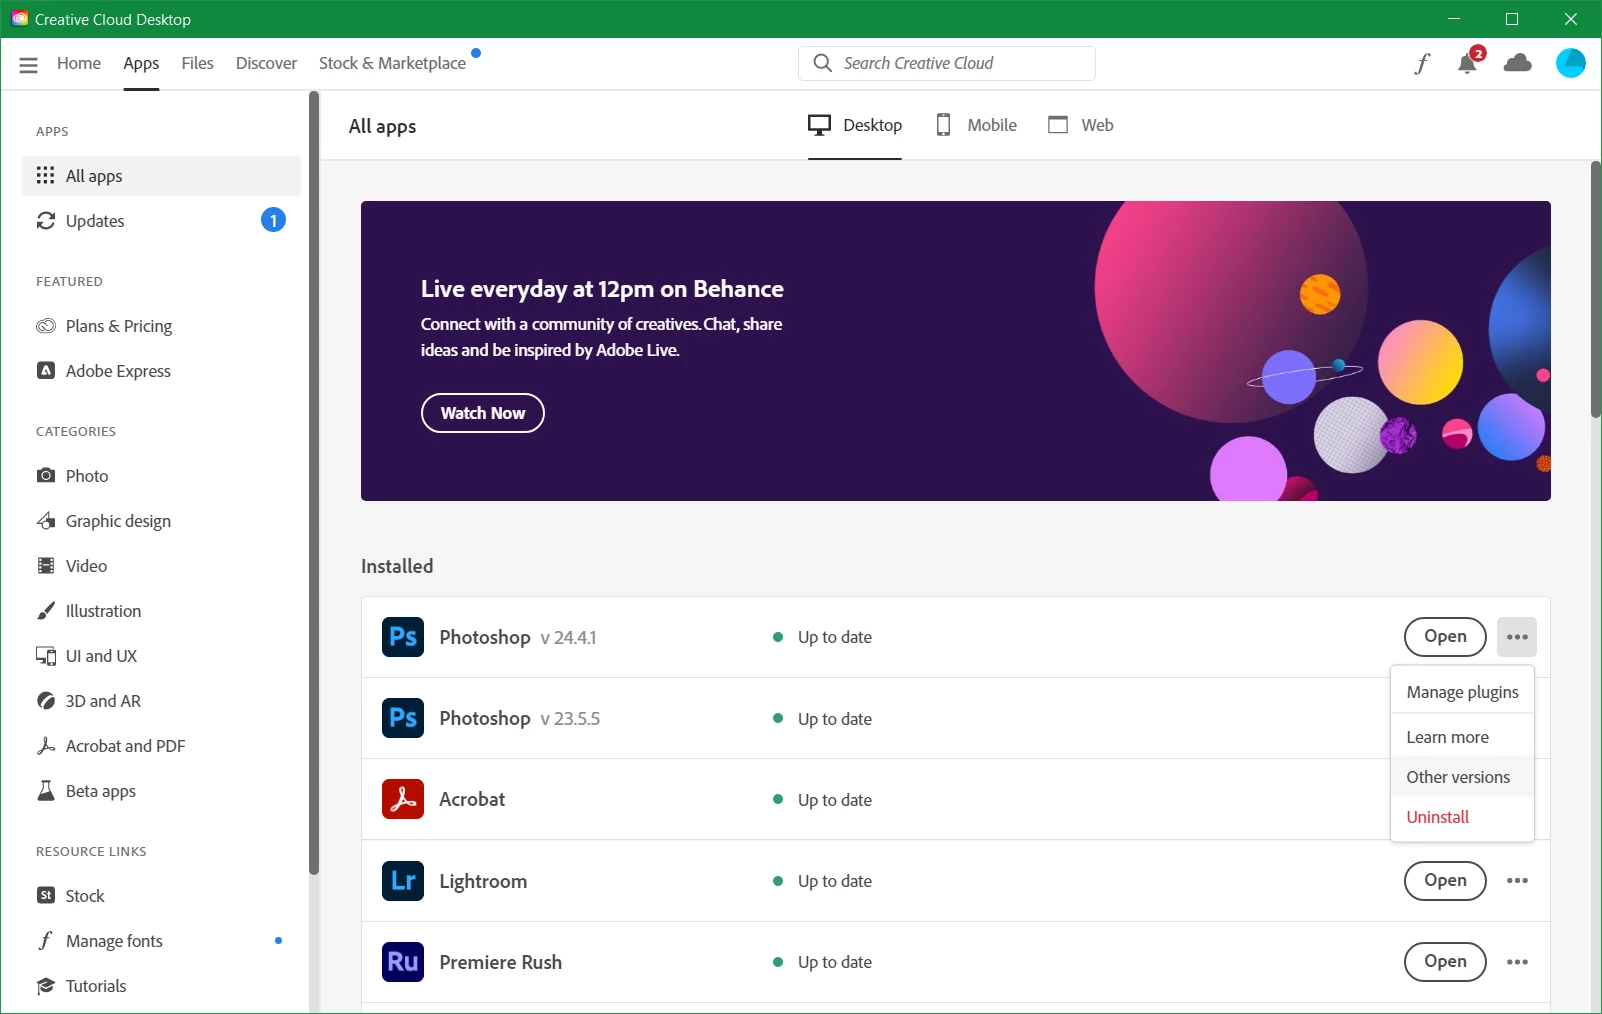Open Manage fonts resource link
Screen dimensions: 1602x1014
(x=160, y=941)
